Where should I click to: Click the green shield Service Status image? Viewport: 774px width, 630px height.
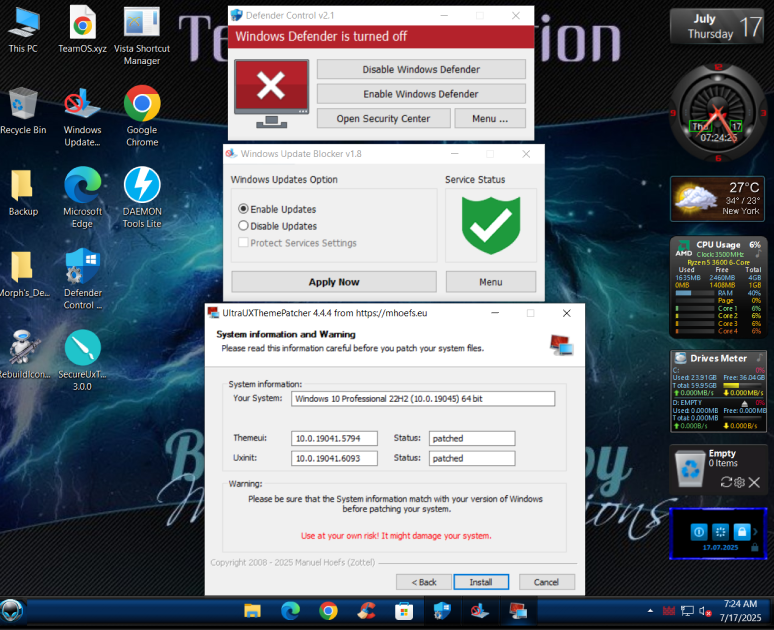[491, 225]
